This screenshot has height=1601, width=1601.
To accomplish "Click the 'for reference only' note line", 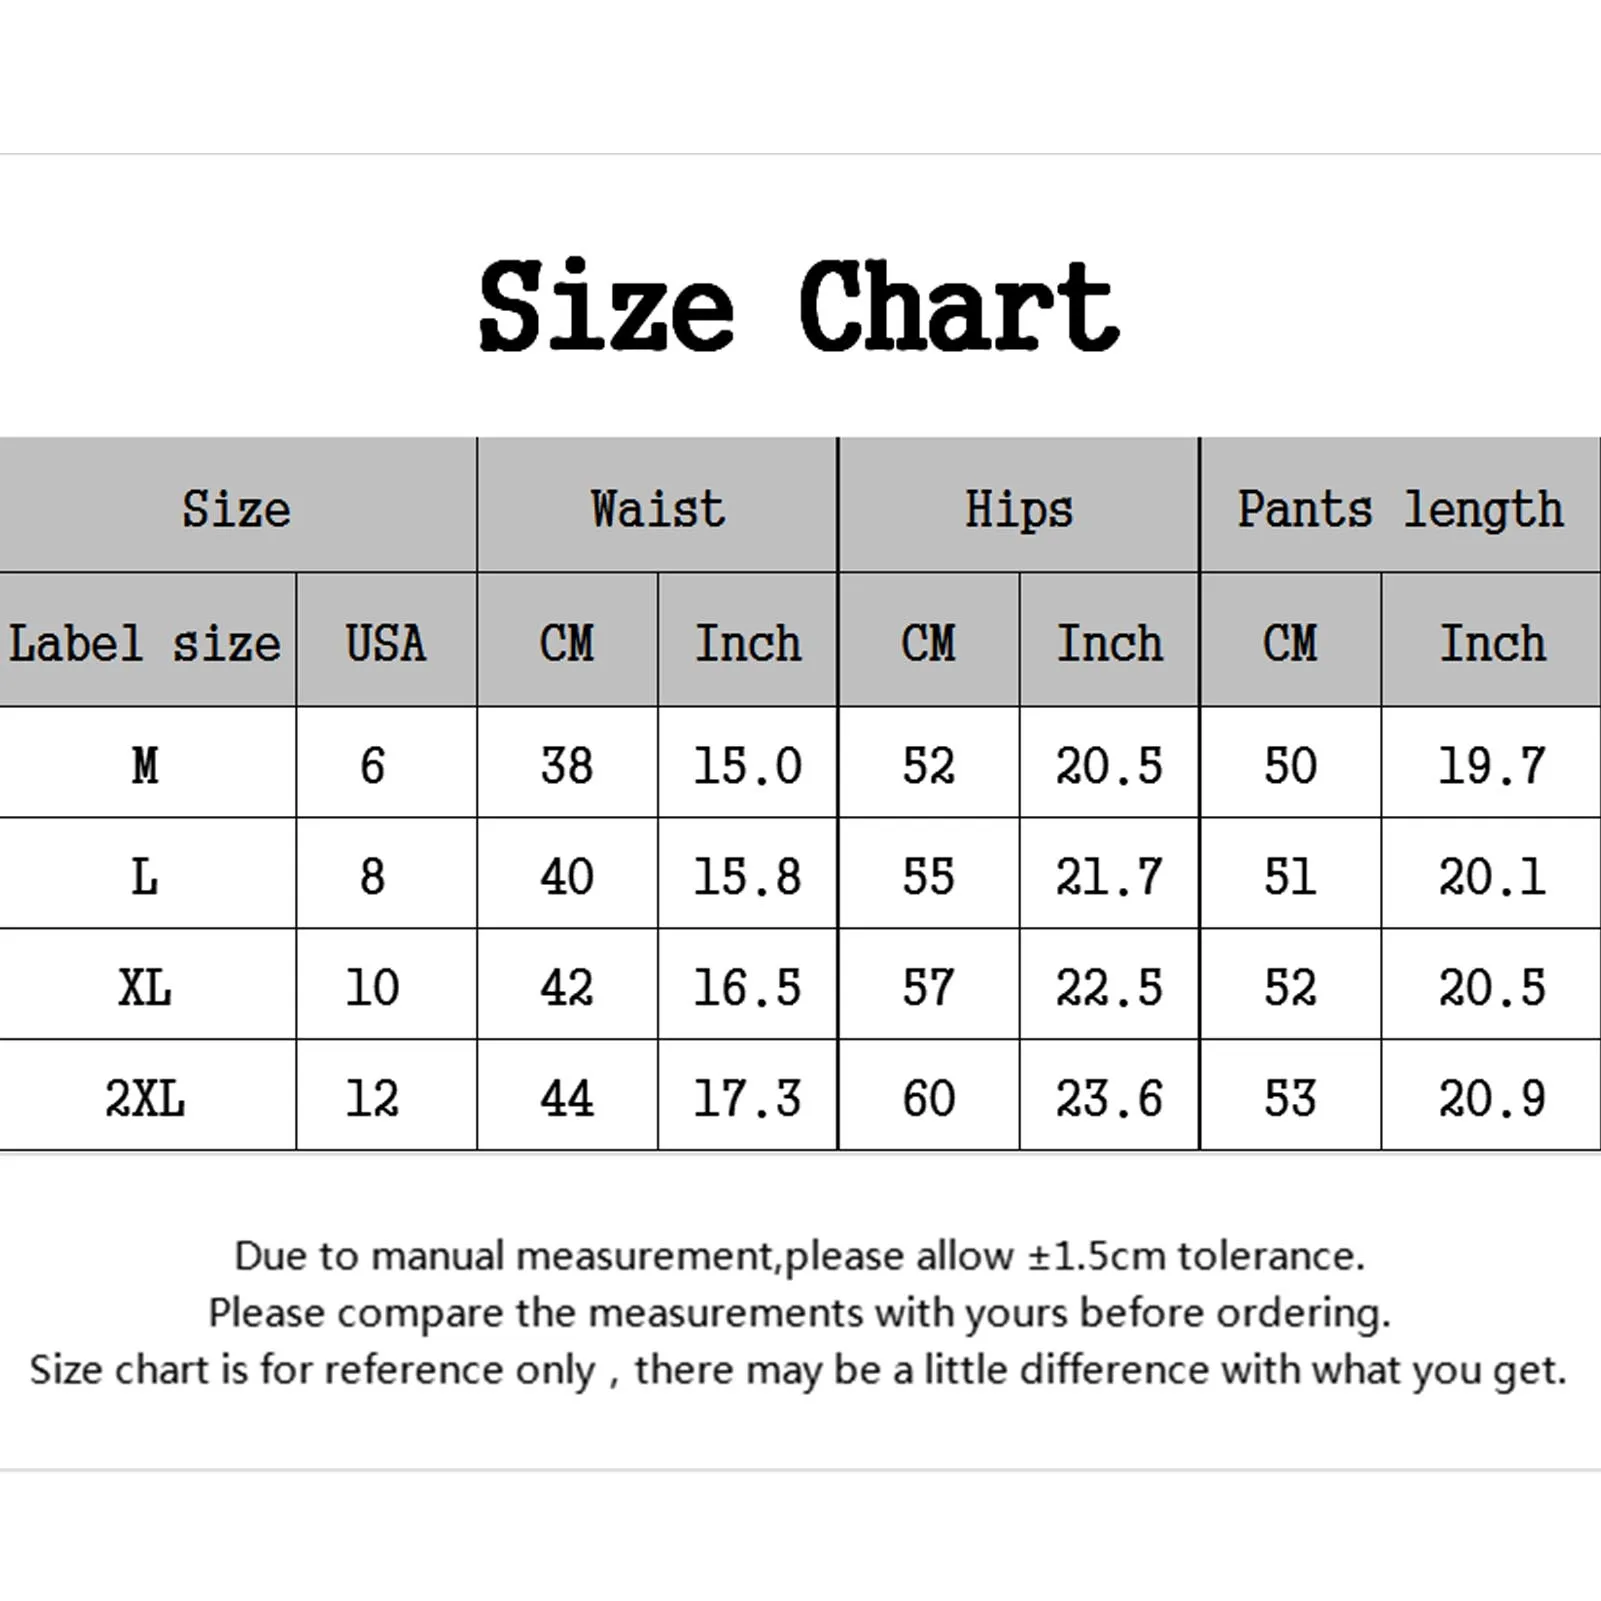I will coord(799,1370).
